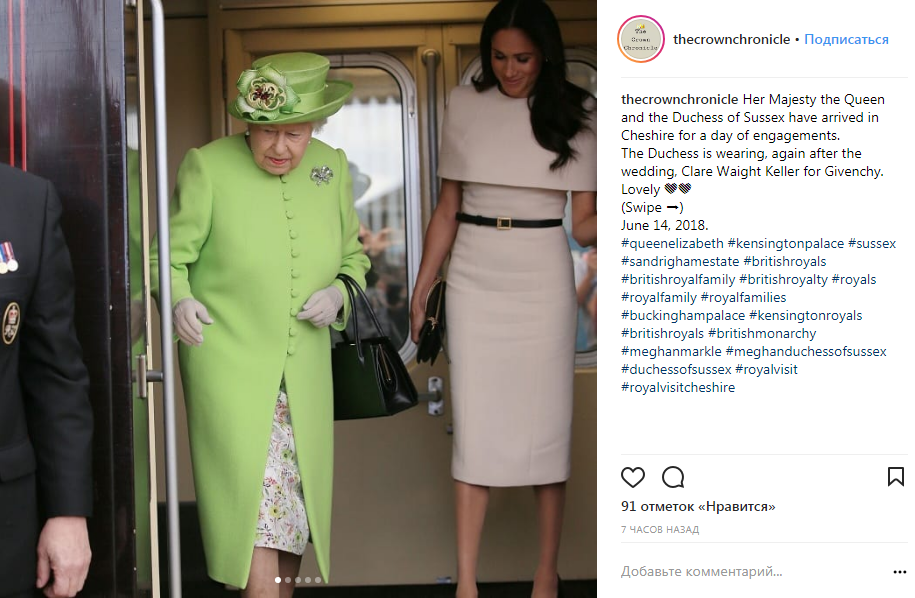Like the post with the heart icon
This screenshot has height=598, width=915.
(x=633, y=477)
